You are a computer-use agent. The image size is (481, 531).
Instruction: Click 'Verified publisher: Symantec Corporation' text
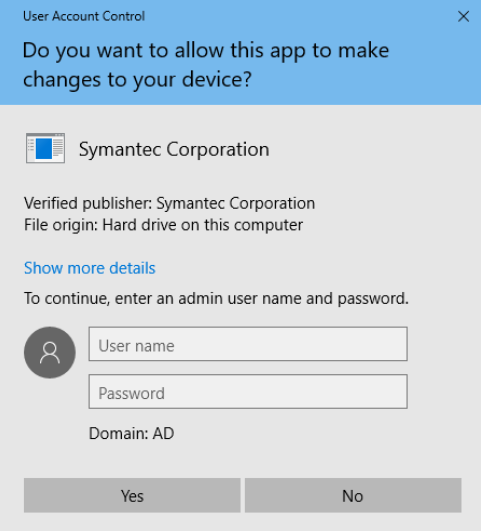click(x=169, y=203)
